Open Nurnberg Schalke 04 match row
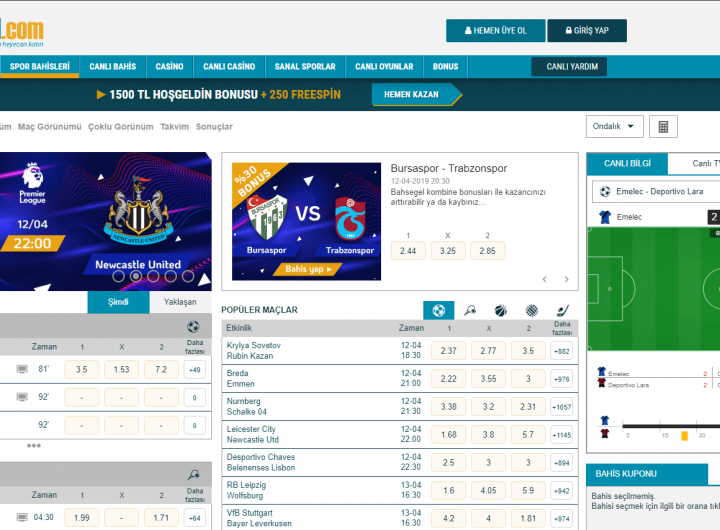The height and width of the screenshot is (530, 720). [x=399, y=406]
